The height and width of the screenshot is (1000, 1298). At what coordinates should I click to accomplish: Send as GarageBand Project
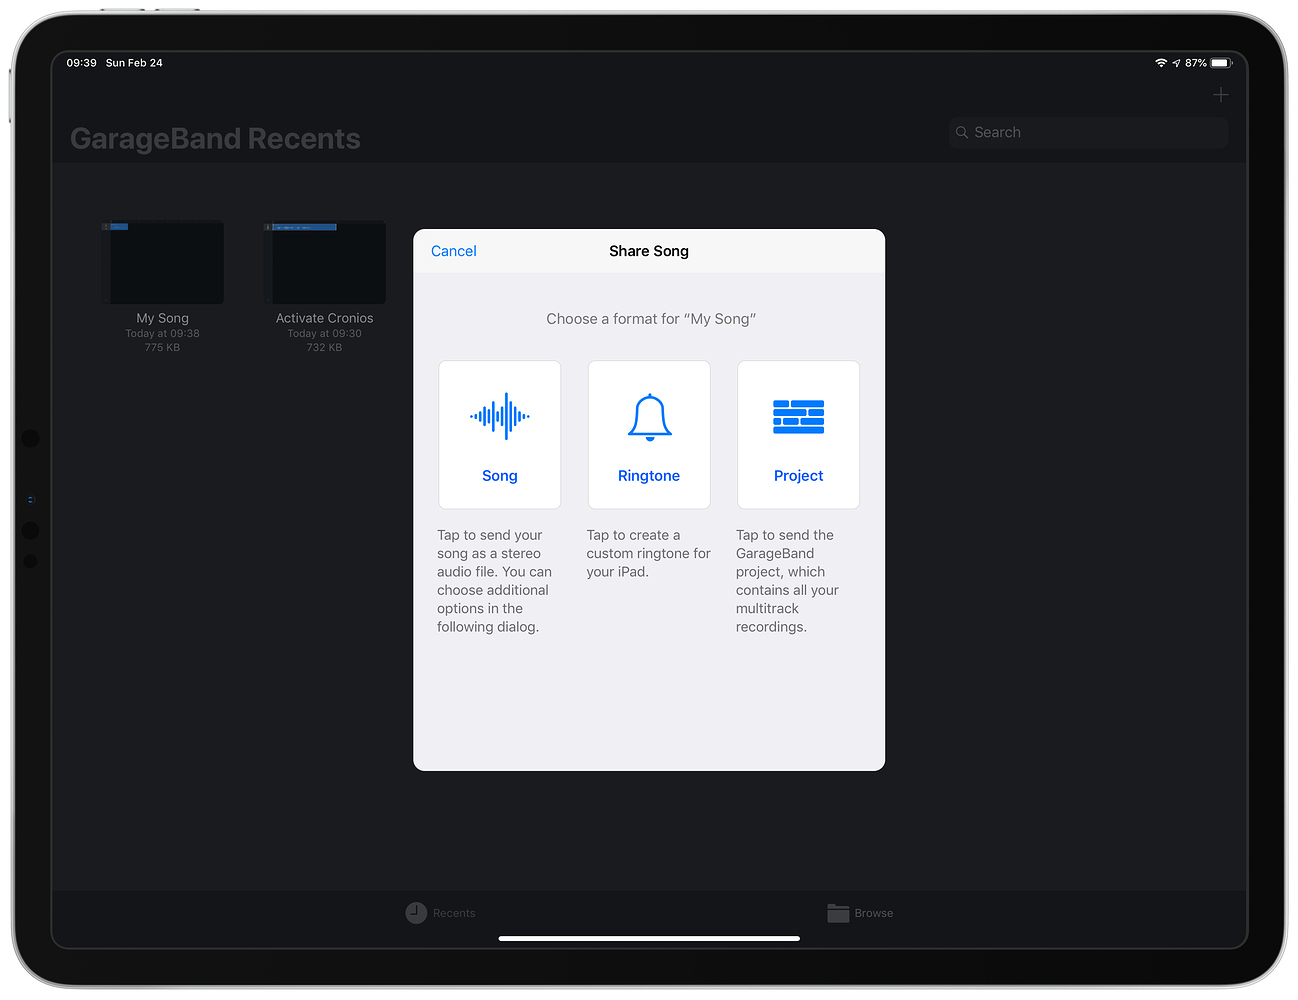click(798, 434)
